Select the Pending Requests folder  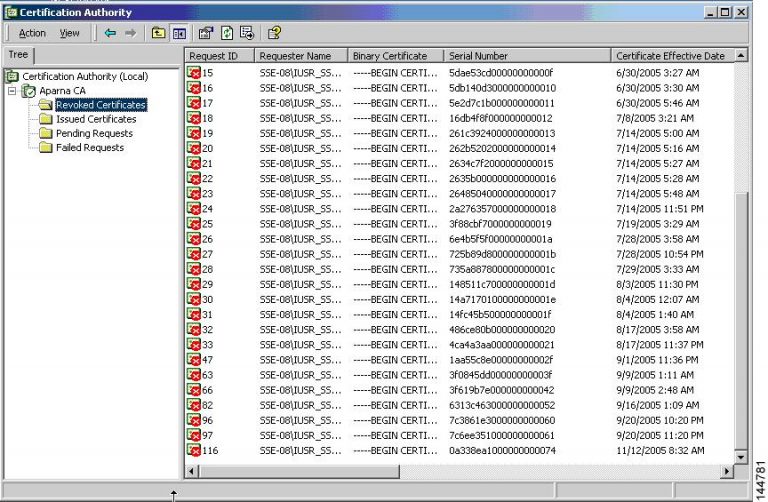(94, 133)
